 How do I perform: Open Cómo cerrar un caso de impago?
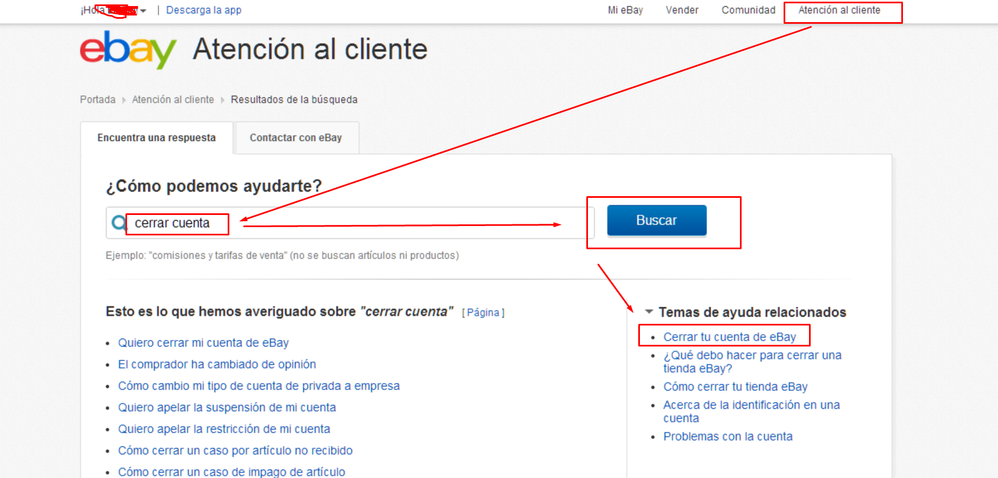[x=232, y=472]
